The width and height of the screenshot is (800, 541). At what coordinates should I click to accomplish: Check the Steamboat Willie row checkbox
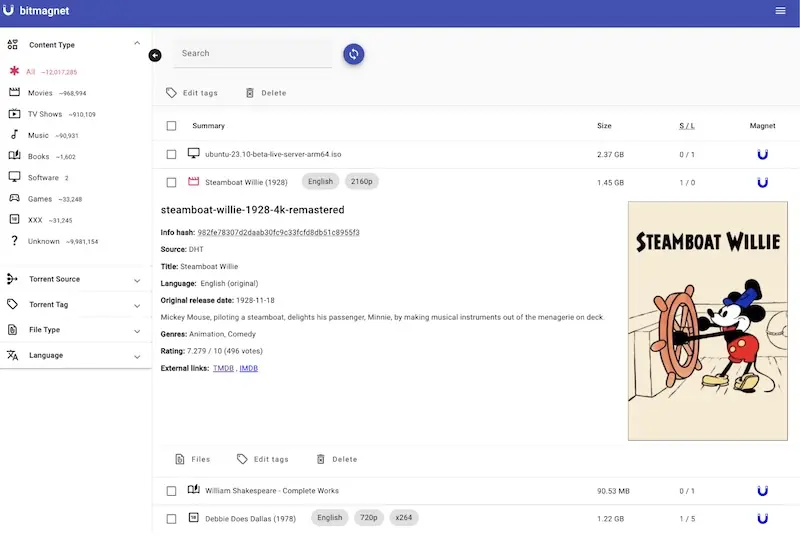[x=171, y=182]
